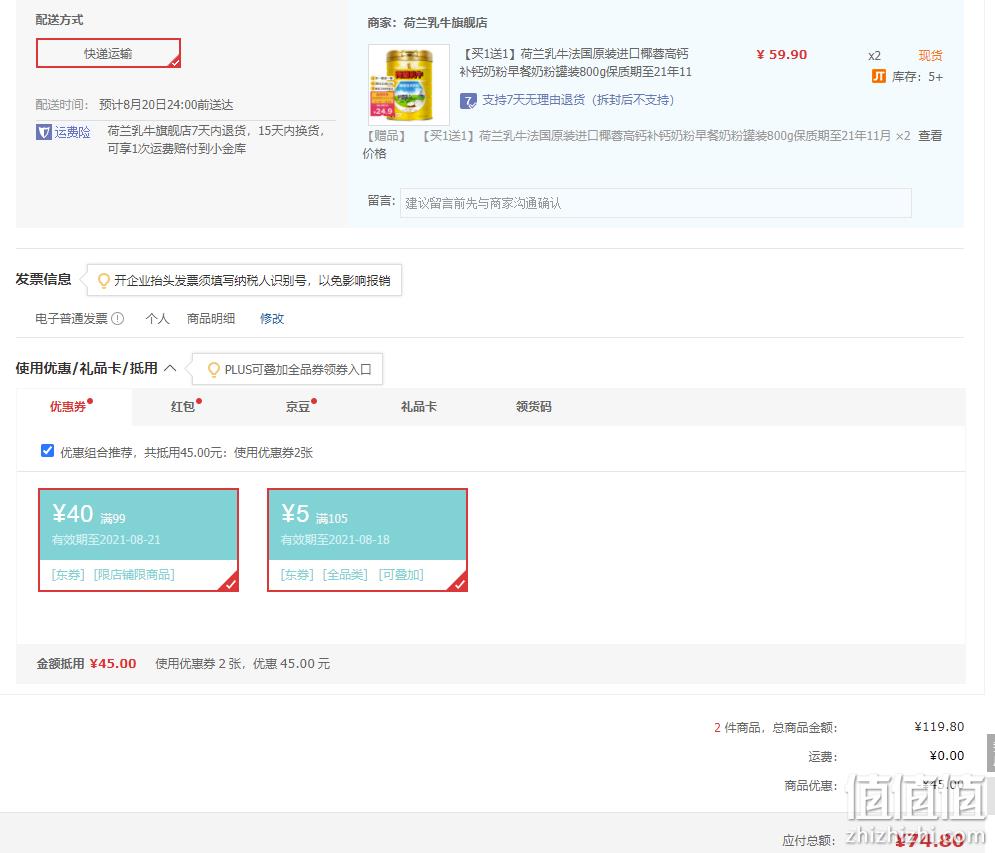995x853 pixels.
Task: Open the 运费险 link
Action: pyautogui.click(x=72, y=132)
